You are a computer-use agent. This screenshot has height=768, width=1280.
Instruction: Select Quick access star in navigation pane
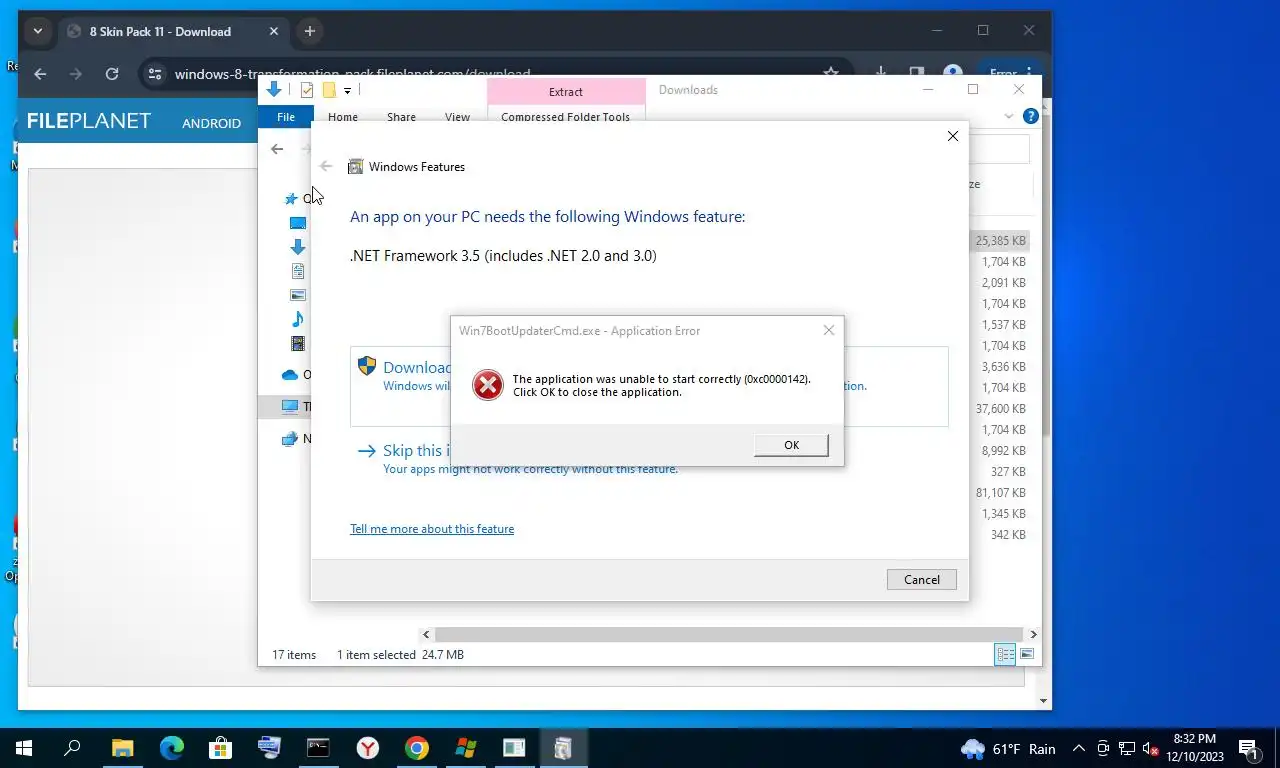coord(291,199)
